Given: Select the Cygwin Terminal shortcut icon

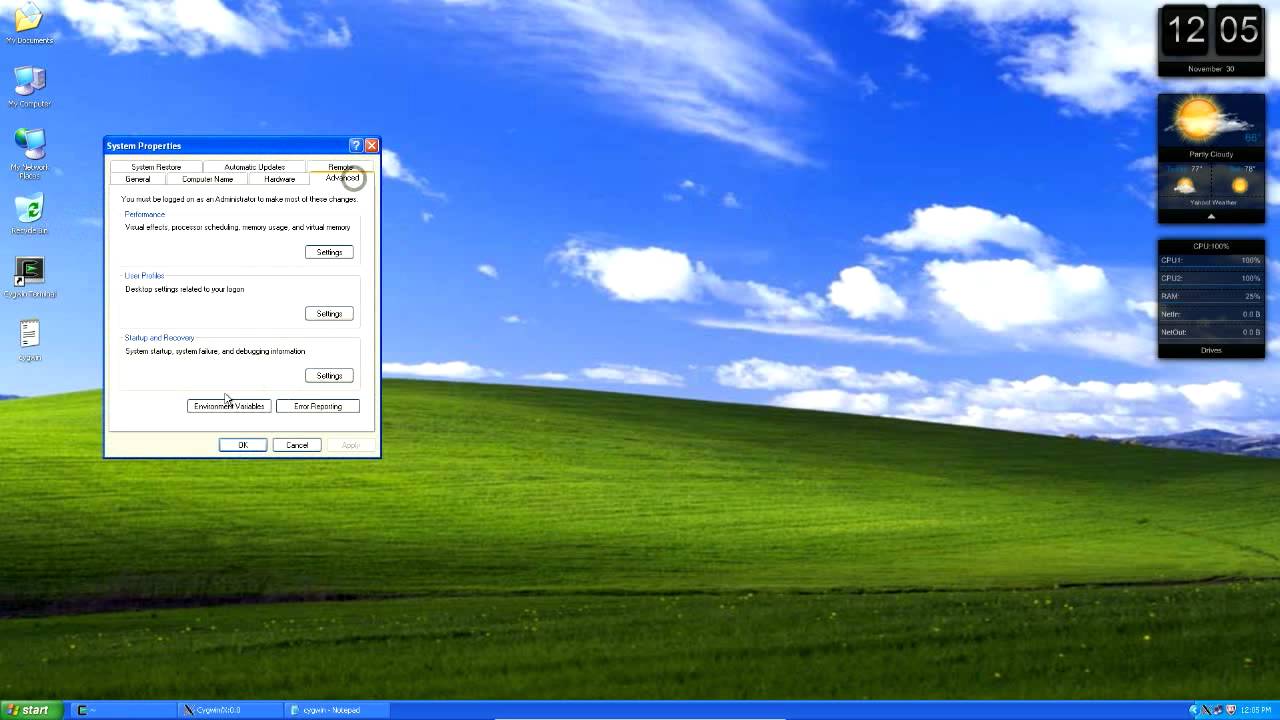Looking at the screenshot, I should 29,277.
